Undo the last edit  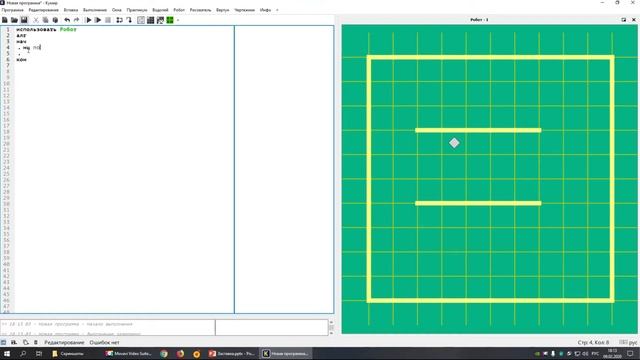coord(67,20)
